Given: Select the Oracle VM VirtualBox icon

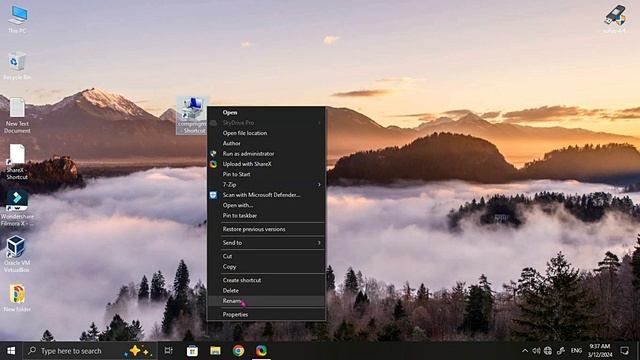Looking at the screenshot, I should point(16,254).
